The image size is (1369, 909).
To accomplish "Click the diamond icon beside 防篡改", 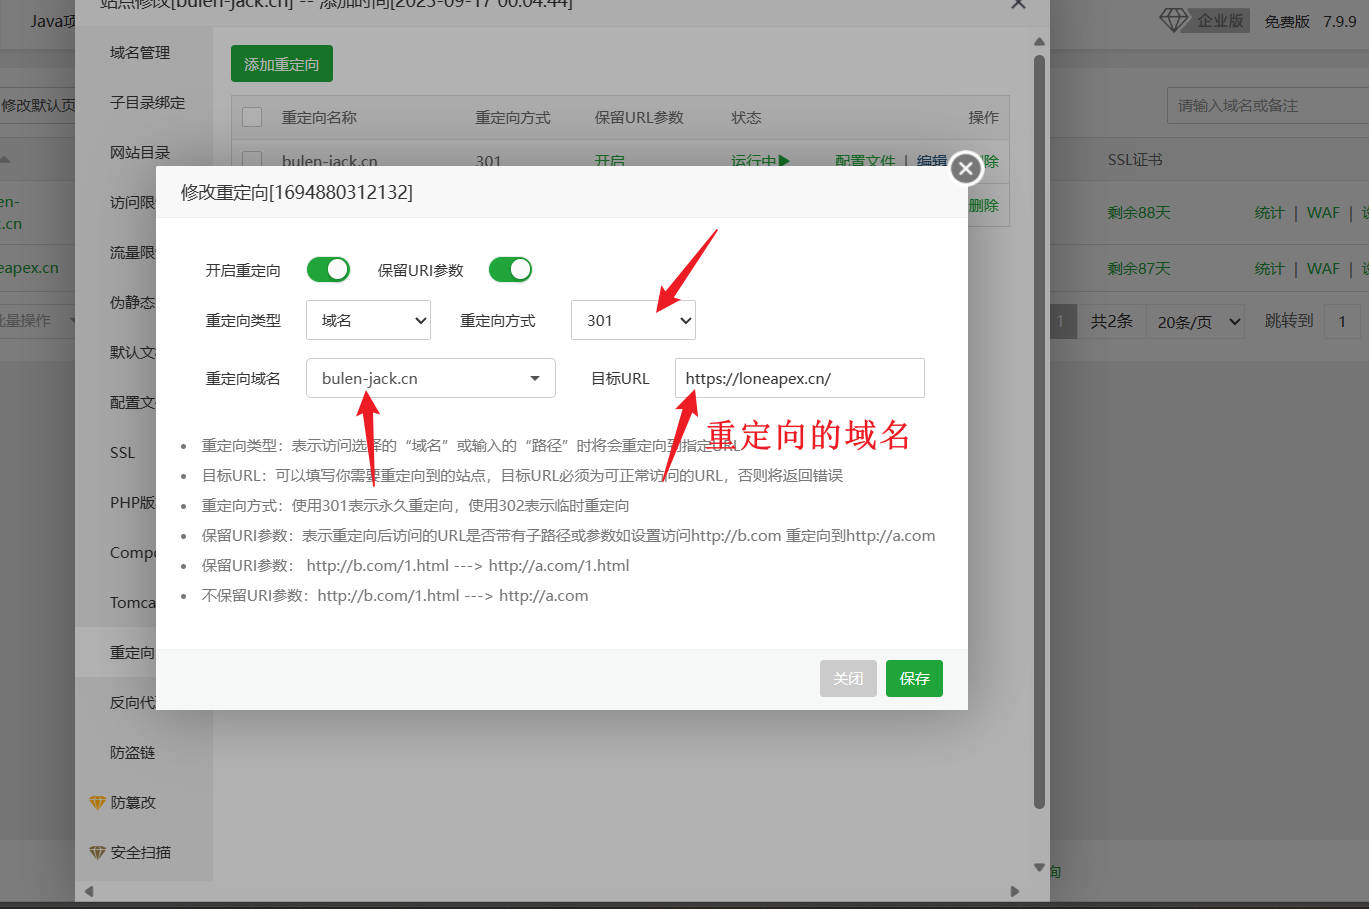I will pos(97,803).
